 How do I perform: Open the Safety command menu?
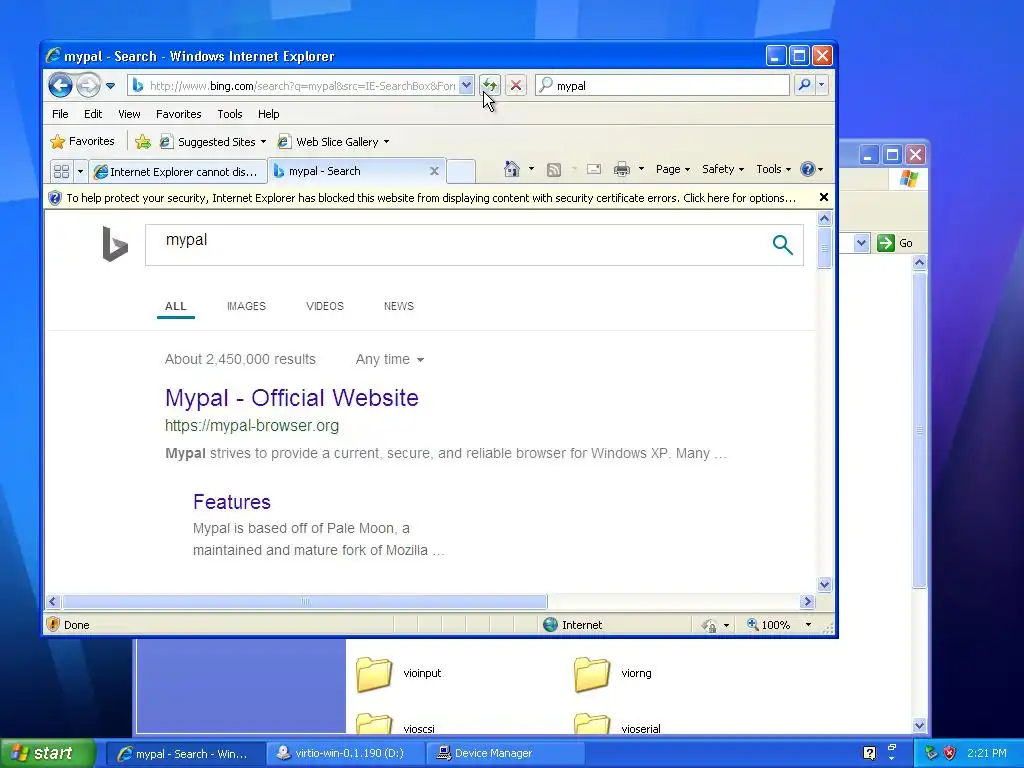722,169
